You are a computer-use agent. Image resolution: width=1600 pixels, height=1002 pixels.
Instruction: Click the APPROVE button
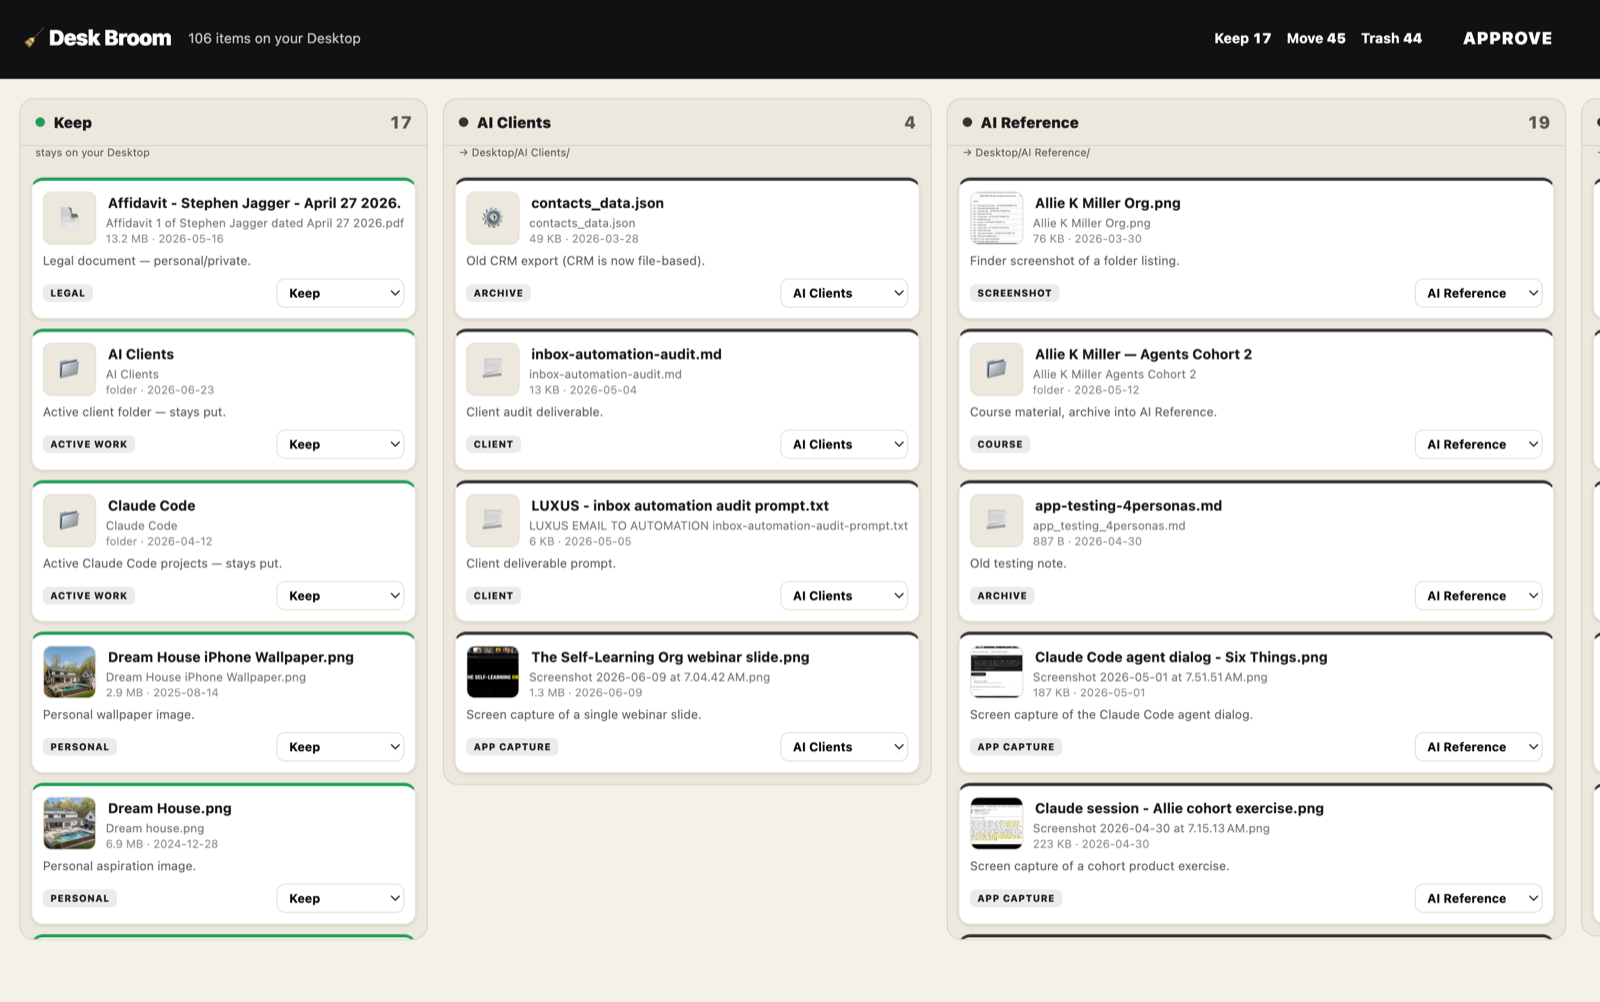1507,38
